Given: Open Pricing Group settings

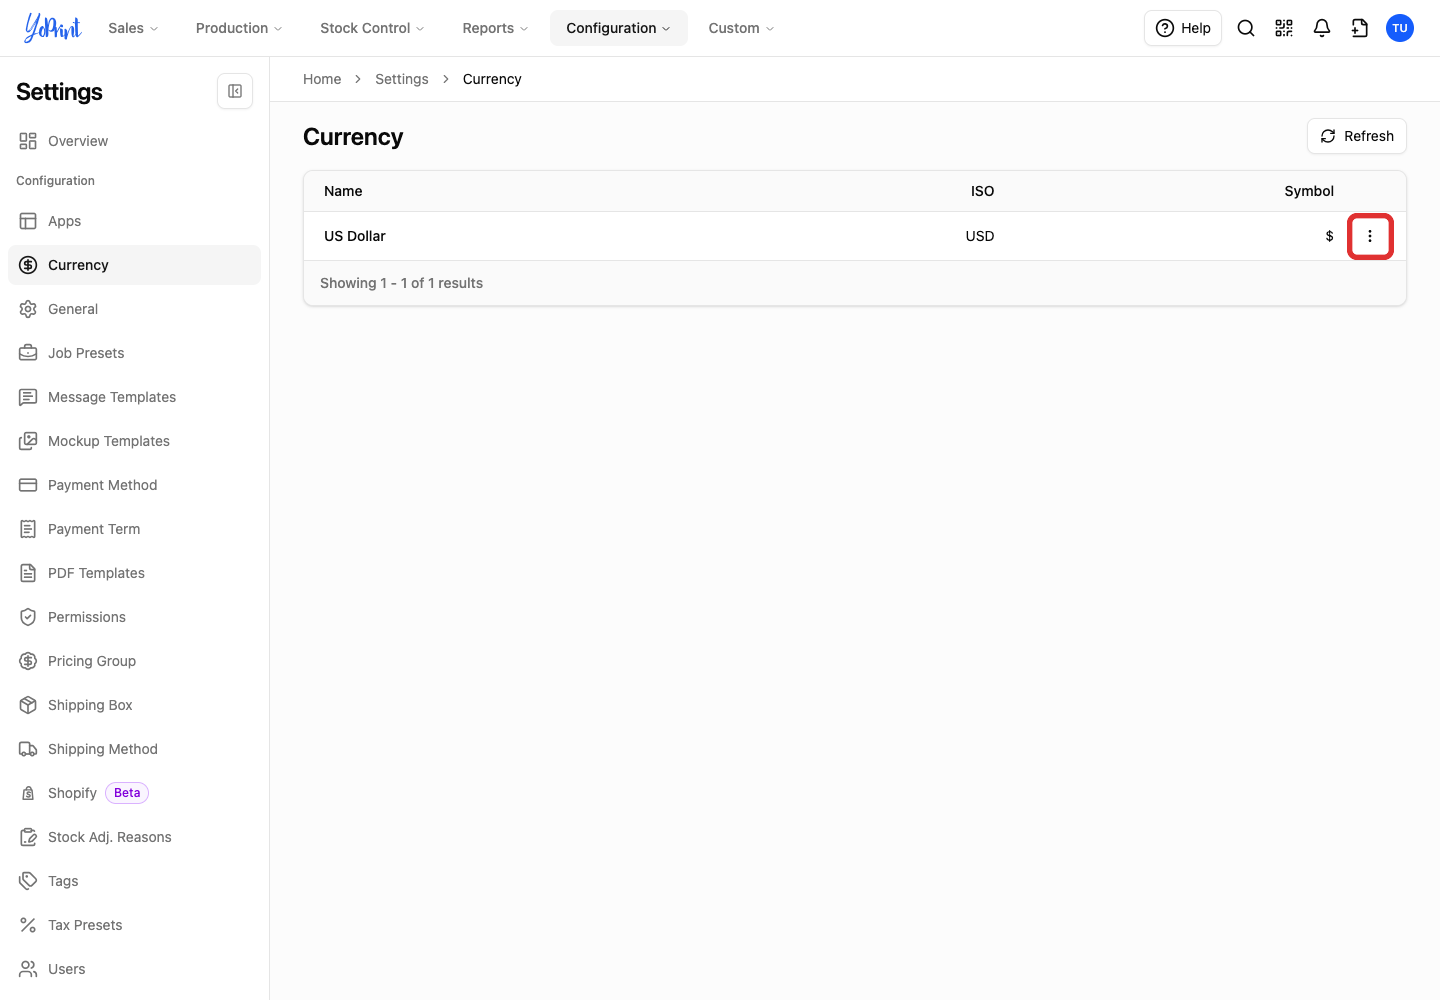Looking at the screenshot, I should click(134, 661).
